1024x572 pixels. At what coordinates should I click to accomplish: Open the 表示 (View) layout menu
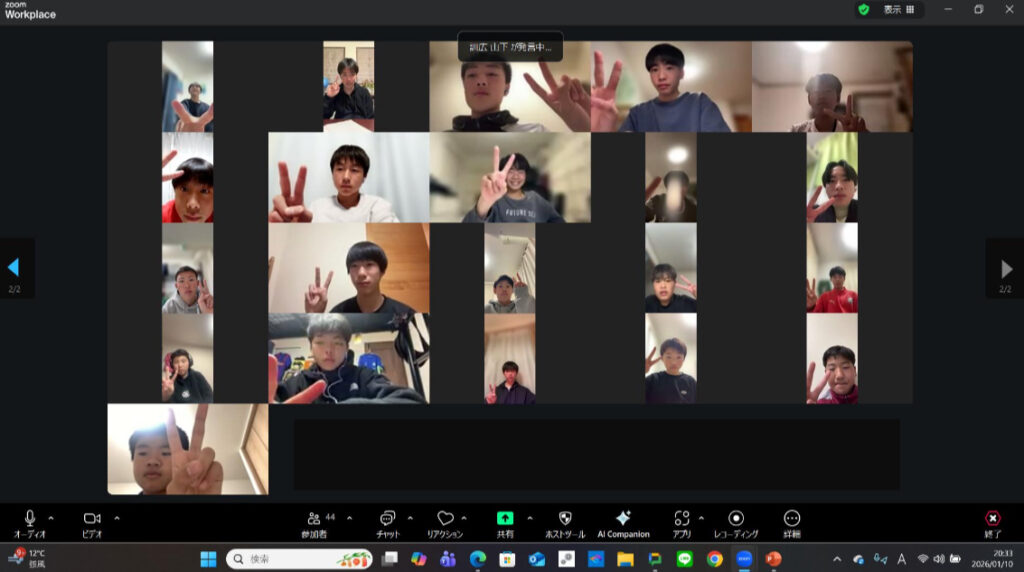[x=898, y=9]
